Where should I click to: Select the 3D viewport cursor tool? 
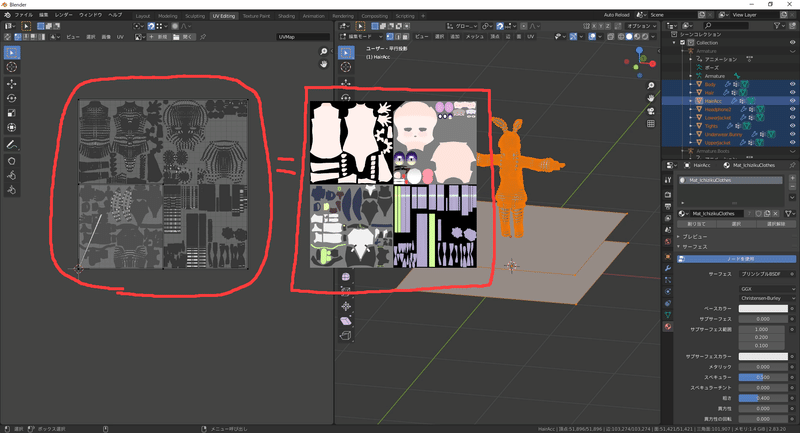point(346,67)
